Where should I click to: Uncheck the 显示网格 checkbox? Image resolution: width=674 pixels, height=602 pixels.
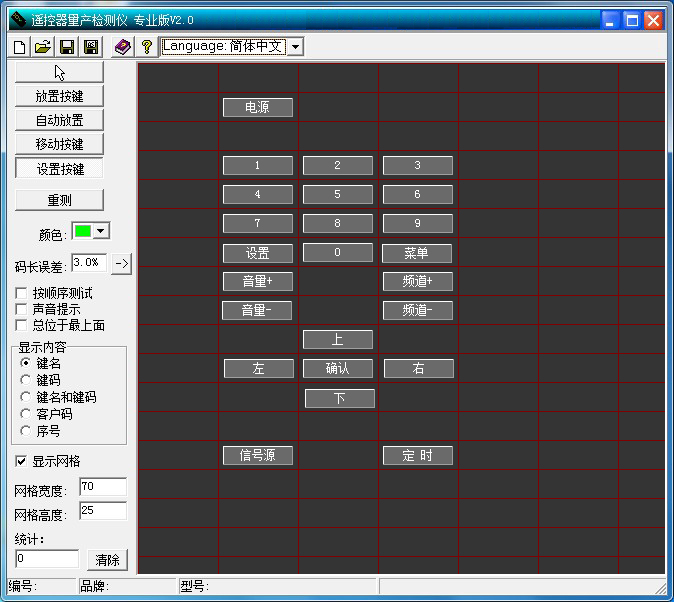pos(22,461)
